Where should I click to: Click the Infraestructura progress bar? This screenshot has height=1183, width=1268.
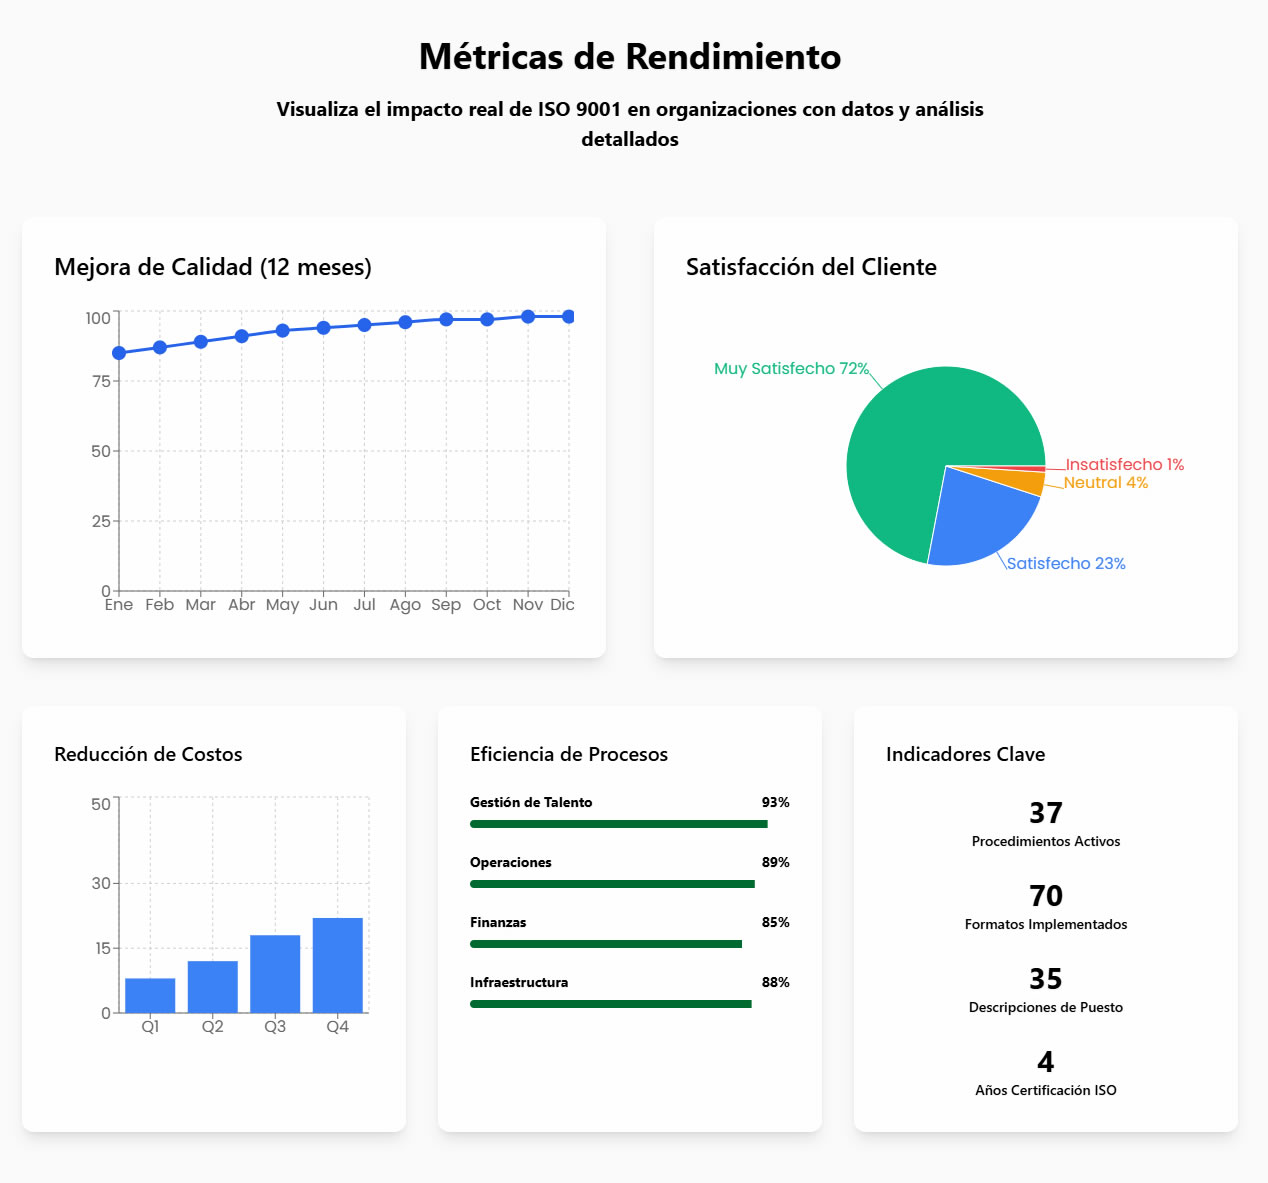610,1004
